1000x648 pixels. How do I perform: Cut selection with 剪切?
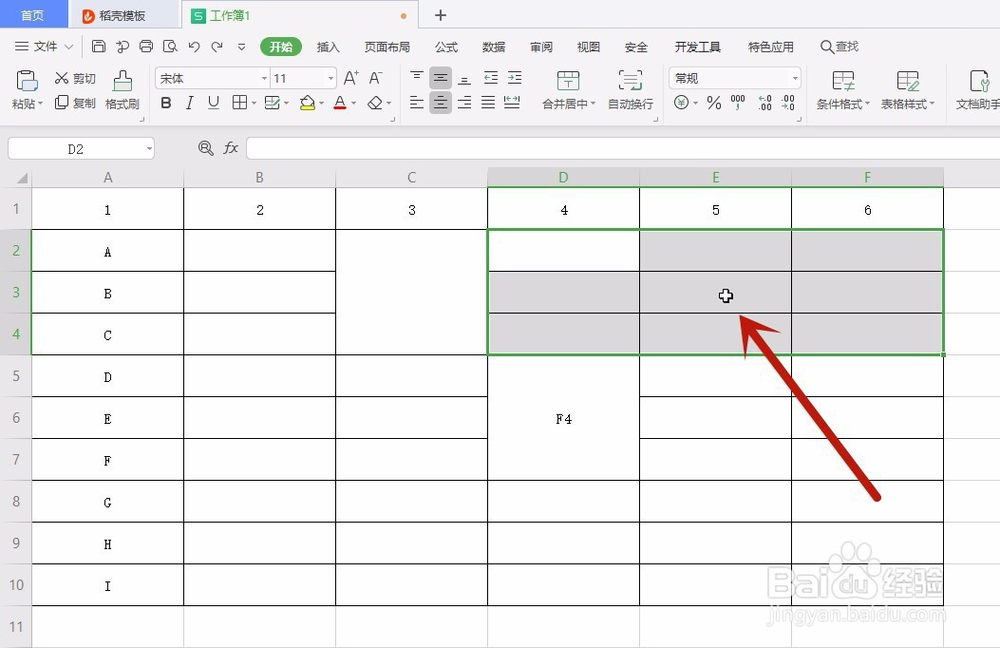pyautogui.click(x=75, y=78)
